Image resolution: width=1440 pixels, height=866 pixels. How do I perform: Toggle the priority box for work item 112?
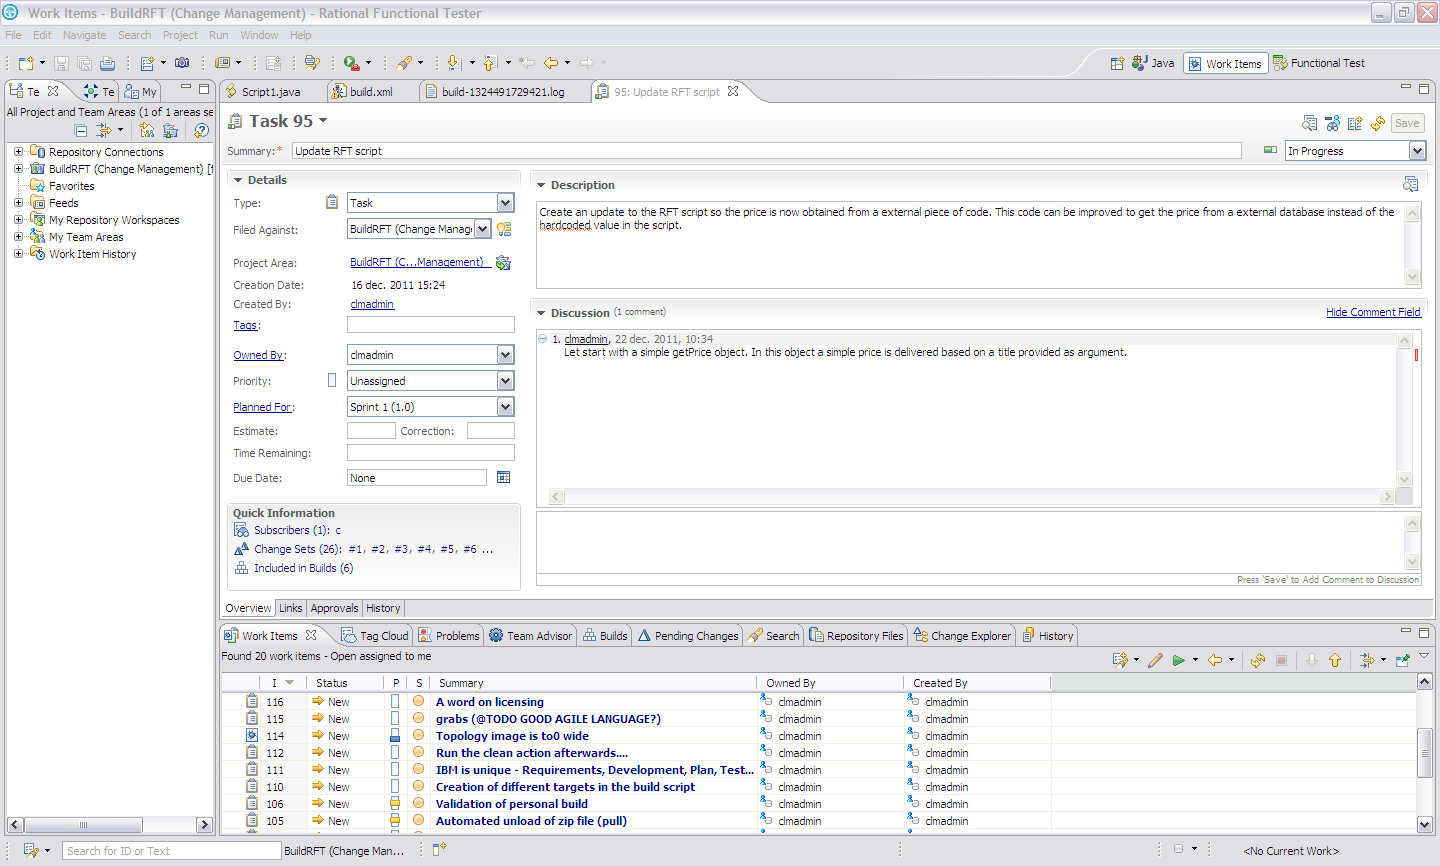point(395,752)
